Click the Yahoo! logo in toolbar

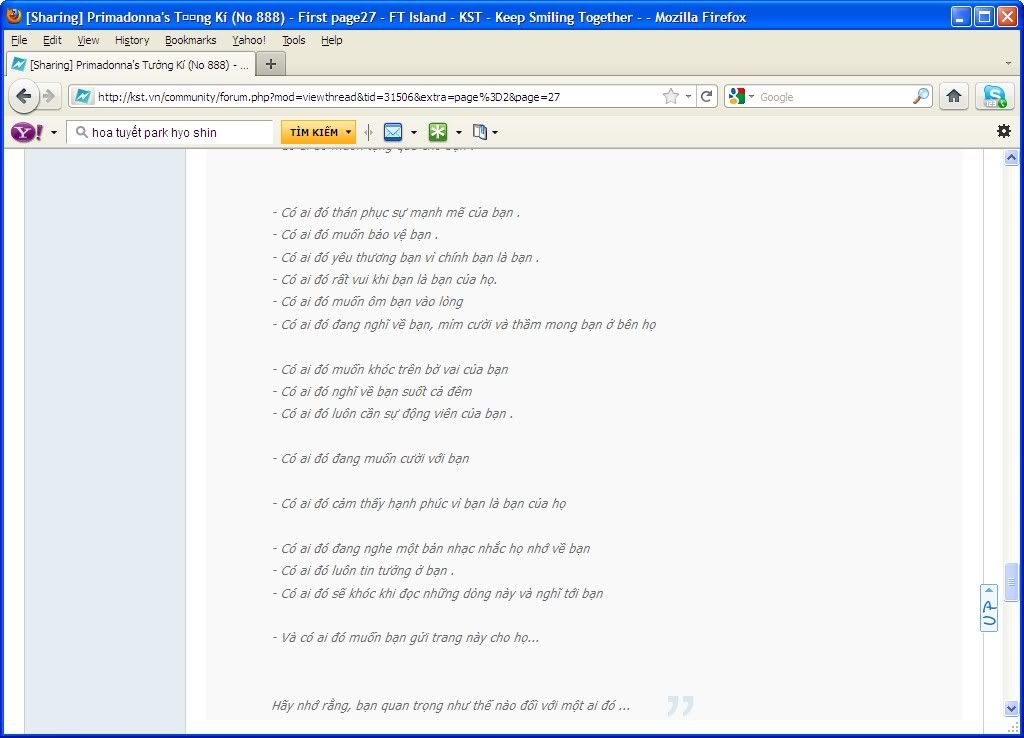[x=27, y=133]
